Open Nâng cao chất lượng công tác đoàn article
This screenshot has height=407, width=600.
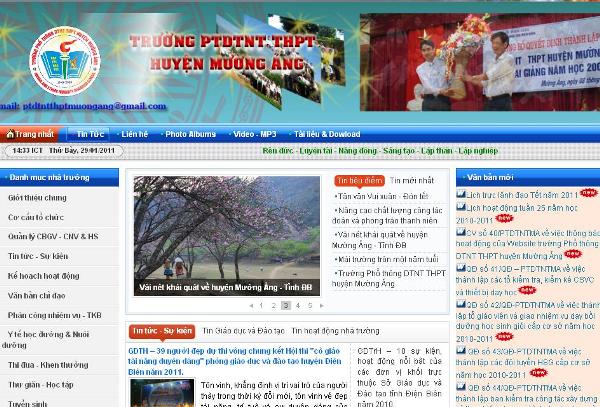[387, 215]
